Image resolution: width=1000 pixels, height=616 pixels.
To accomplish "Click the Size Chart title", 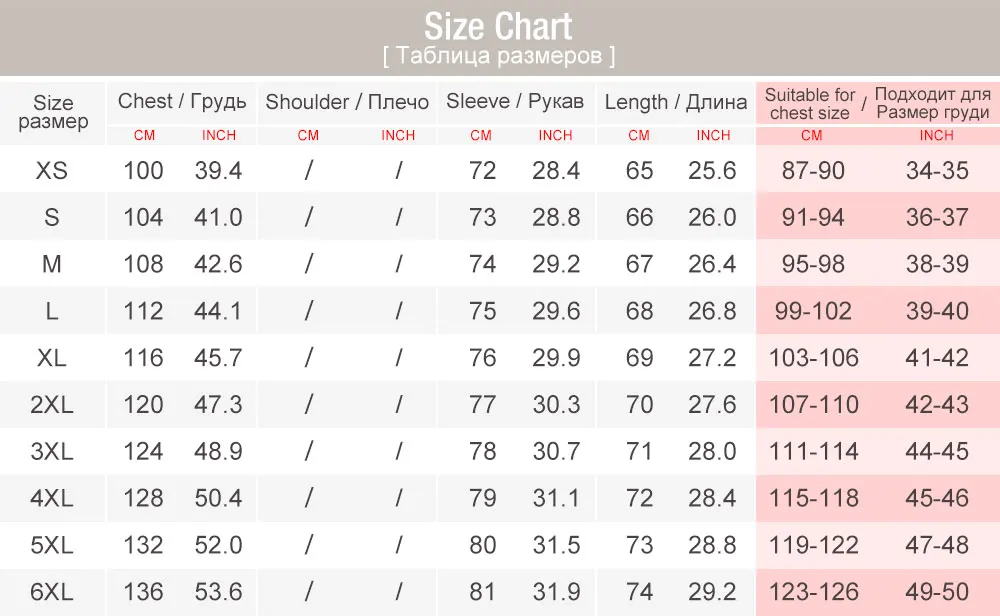I will pos(498,27).
